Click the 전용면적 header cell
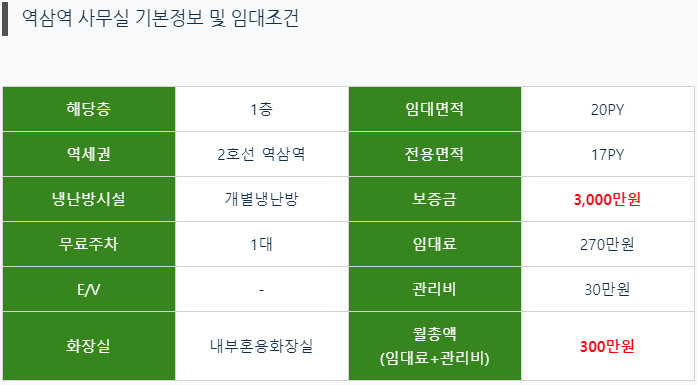698x385 pixels. tap(435, 154)
